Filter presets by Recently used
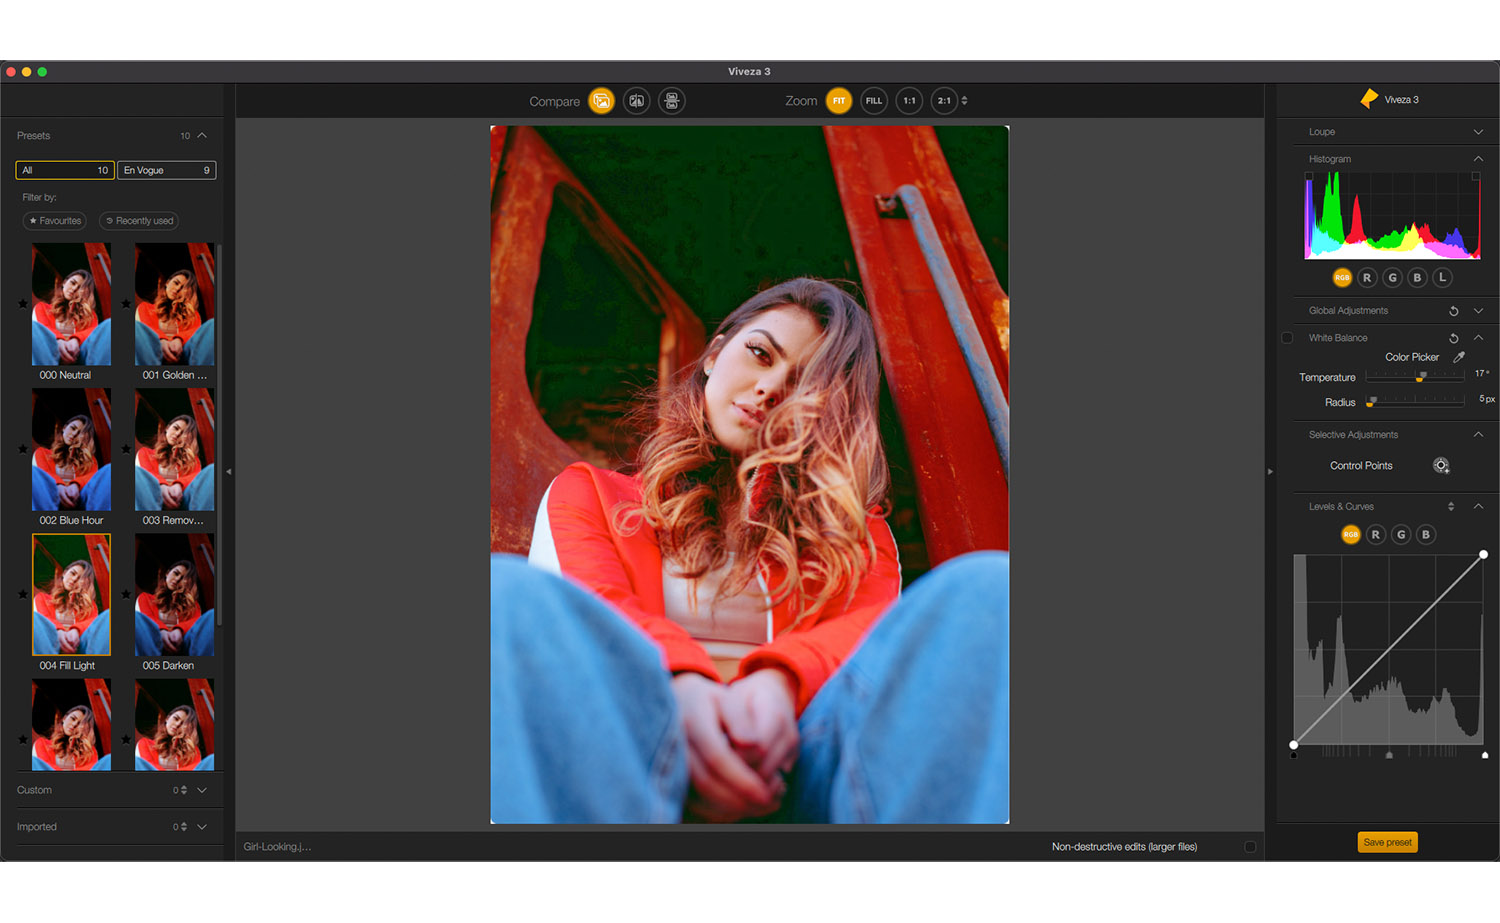1500x923 pixels. [139, 221]
